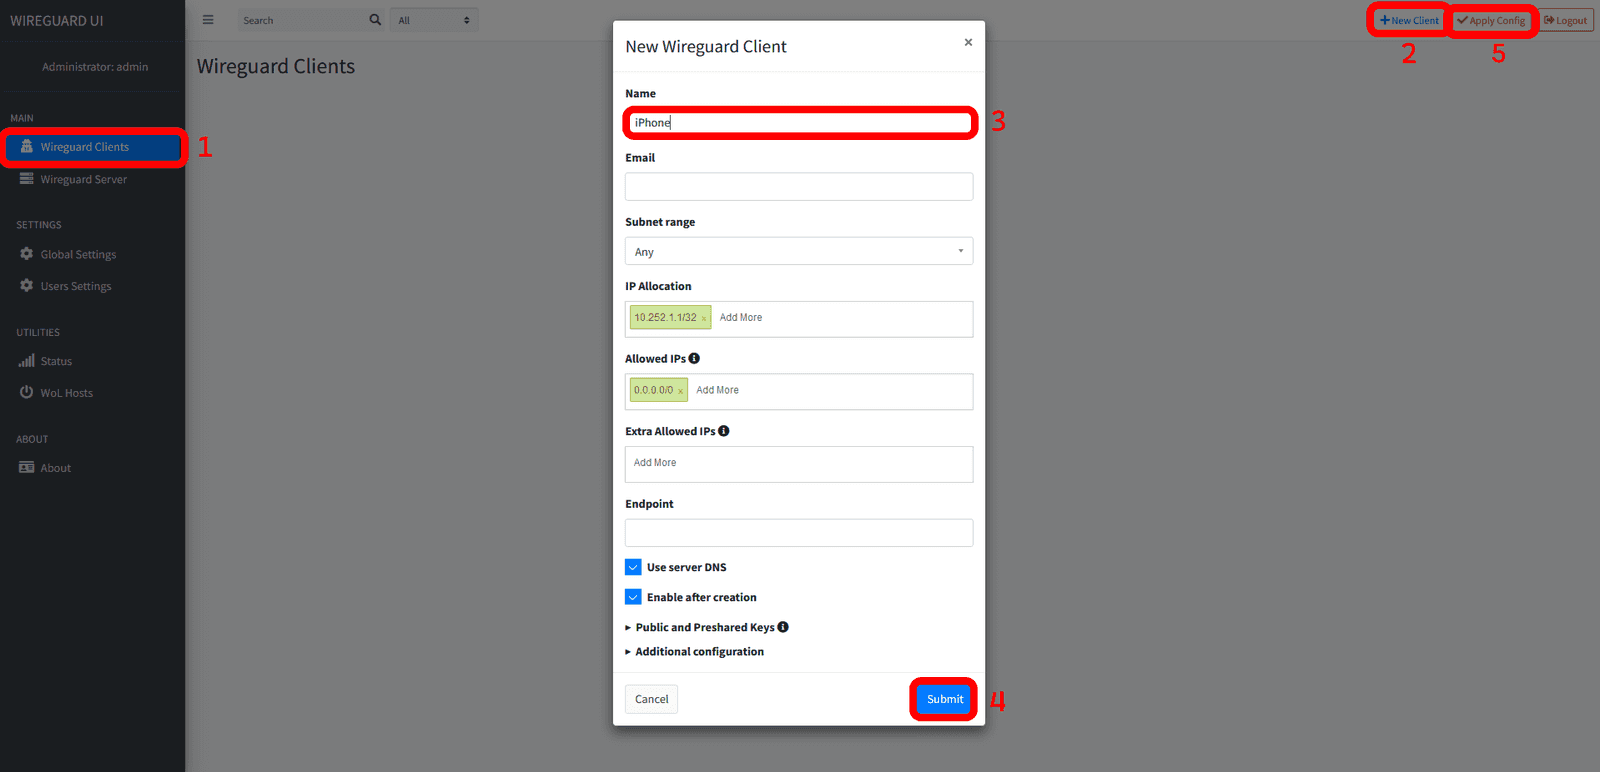Open the Subnet range dropdown

coord(798,251)
